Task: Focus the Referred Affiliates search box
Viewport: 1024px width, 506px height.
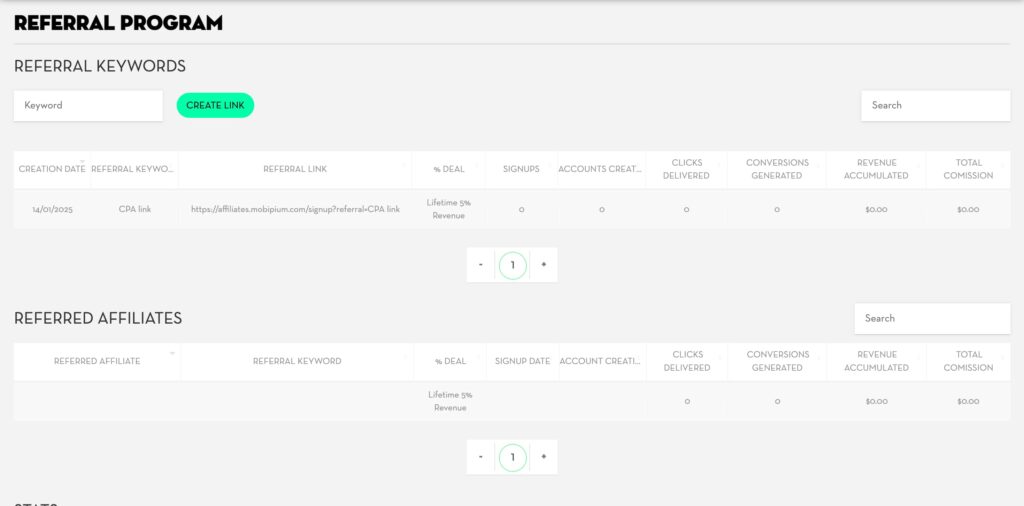Action: [932, 319]
